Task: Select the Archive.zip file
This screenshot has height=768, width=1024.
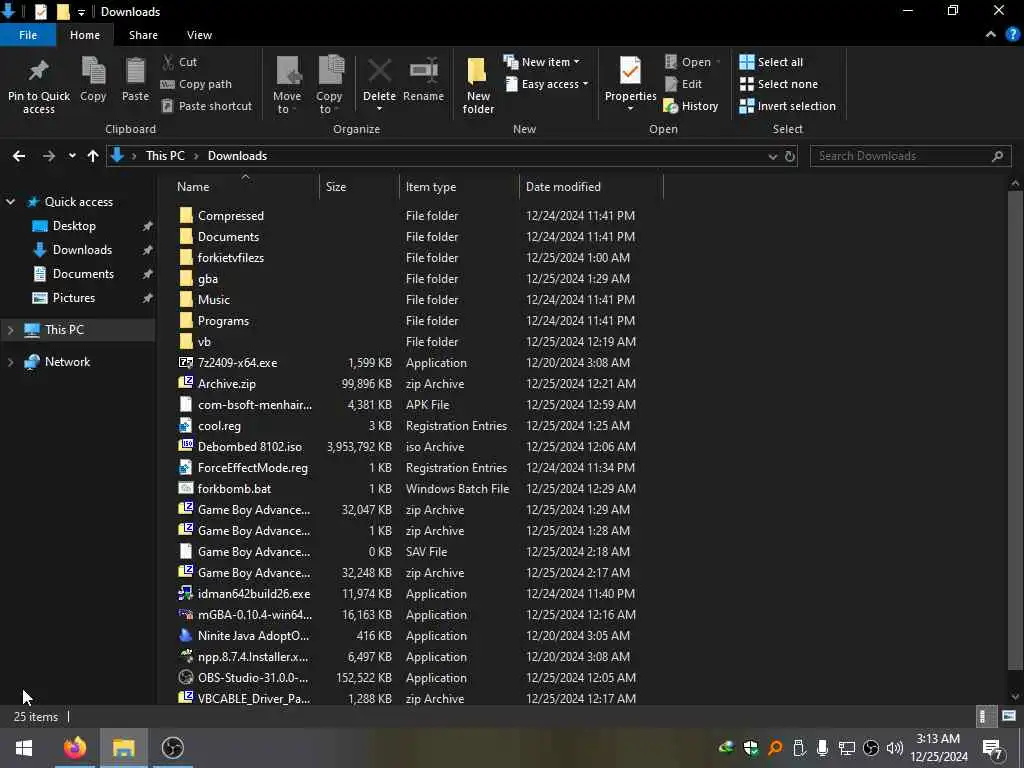Action: point(227,384)
